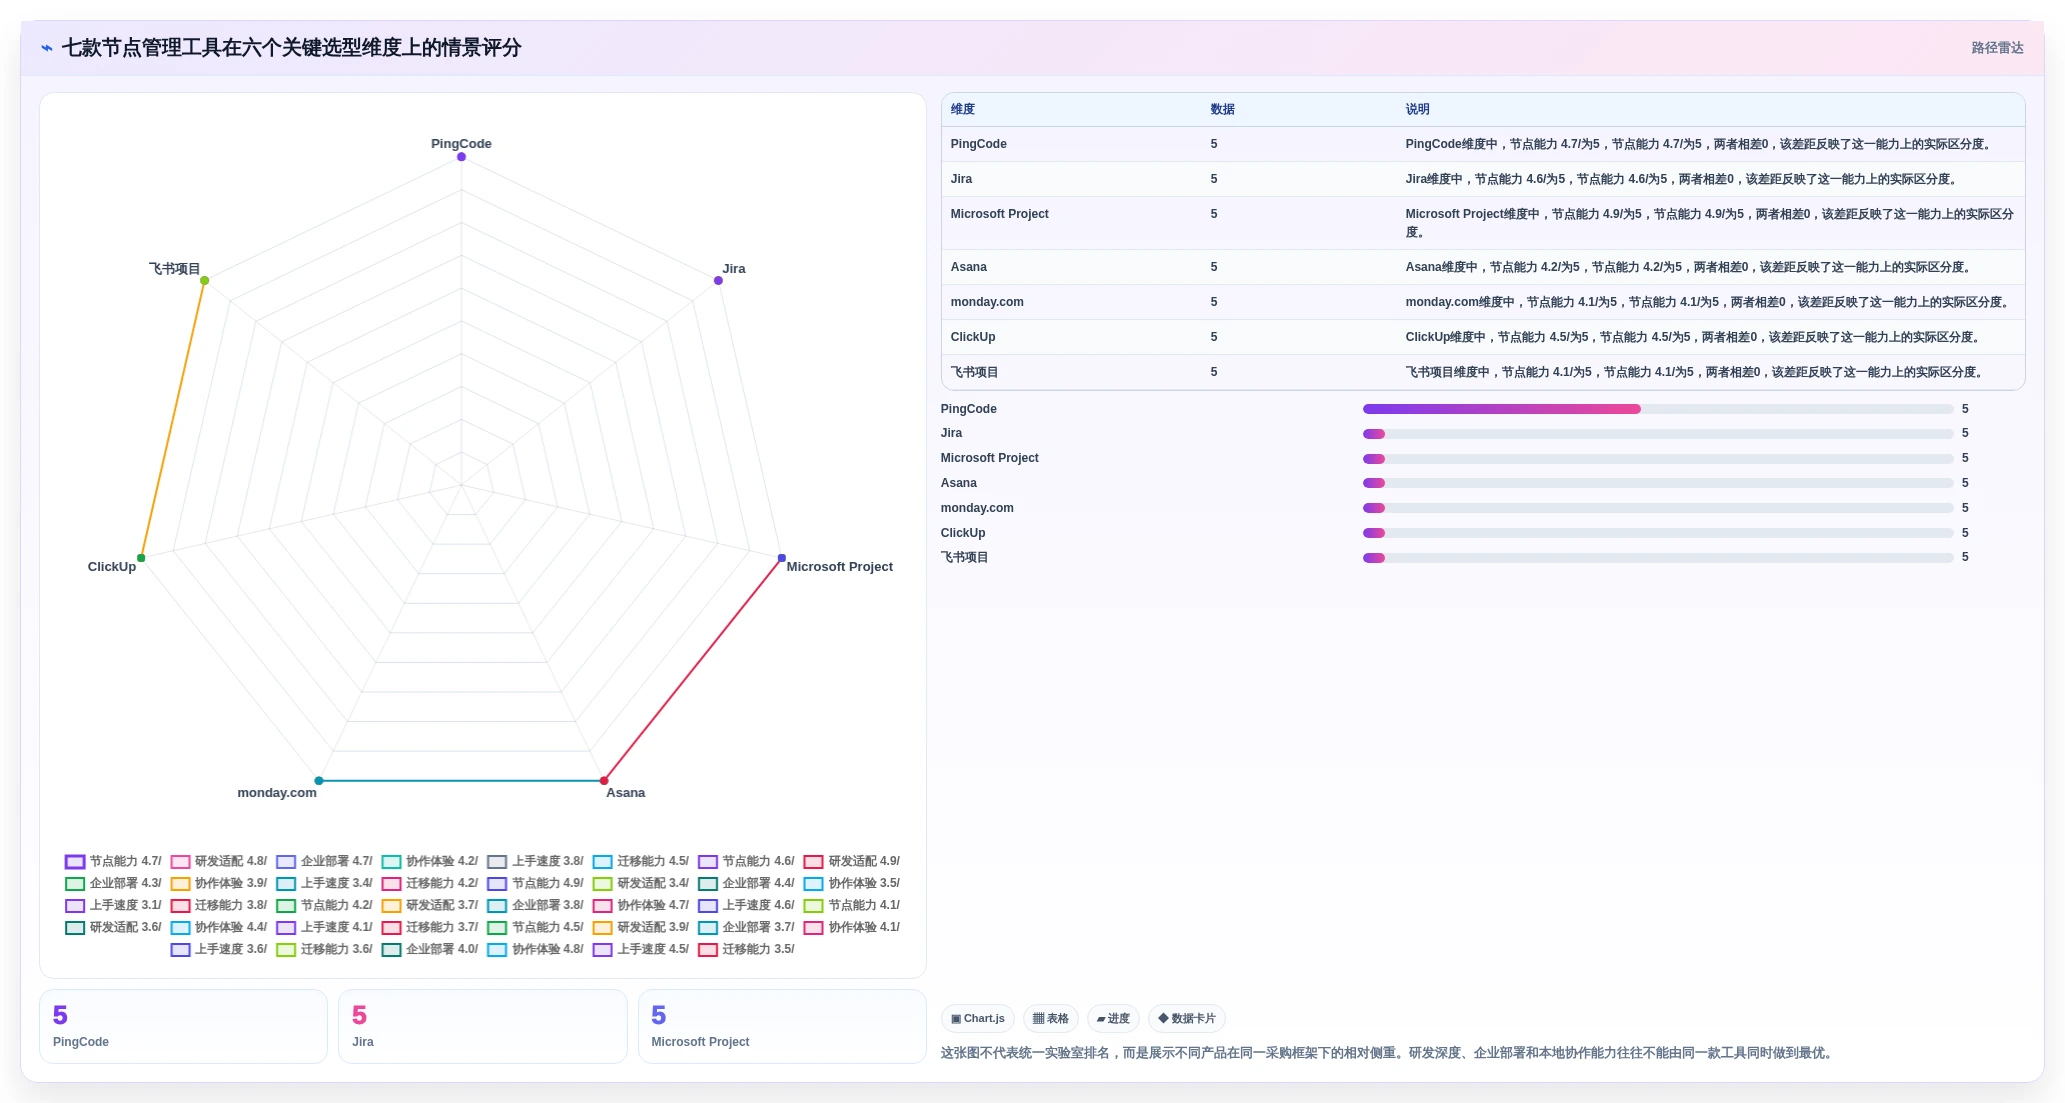Click the ClickUp progress bar

tap(1658, 533)
